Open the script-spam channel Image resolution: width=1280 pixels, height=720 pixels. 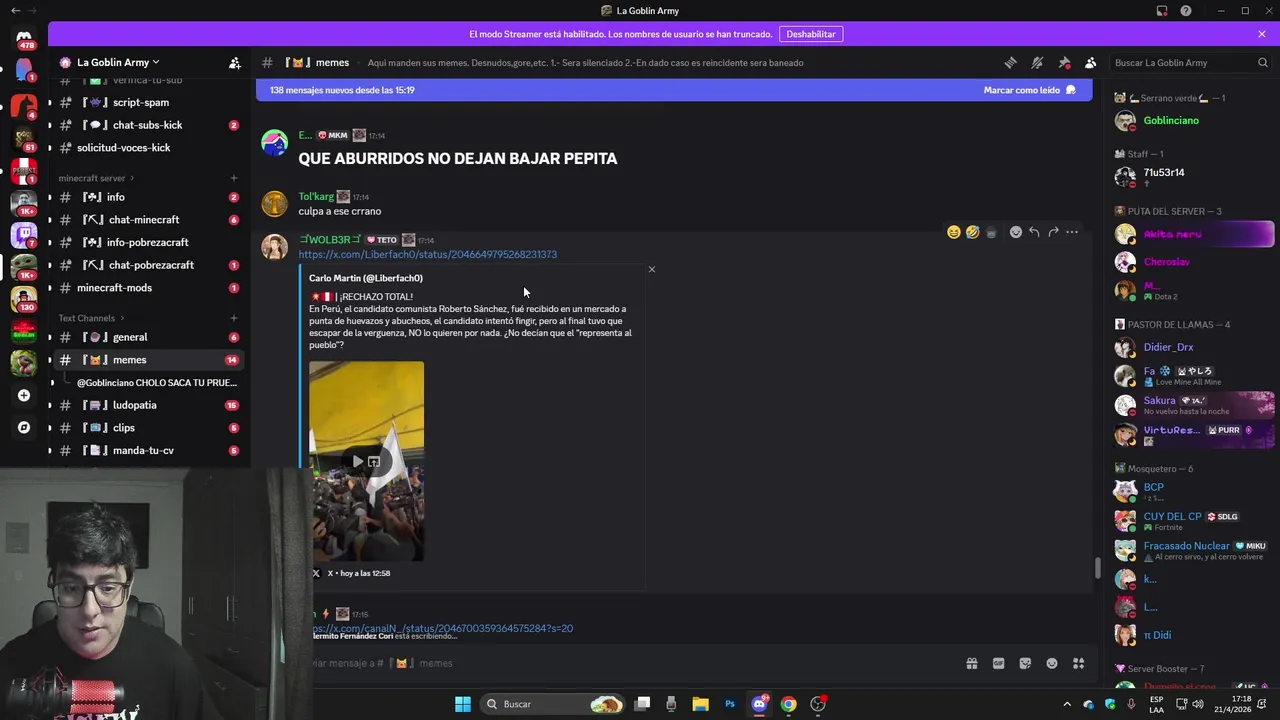click(147, 102)
